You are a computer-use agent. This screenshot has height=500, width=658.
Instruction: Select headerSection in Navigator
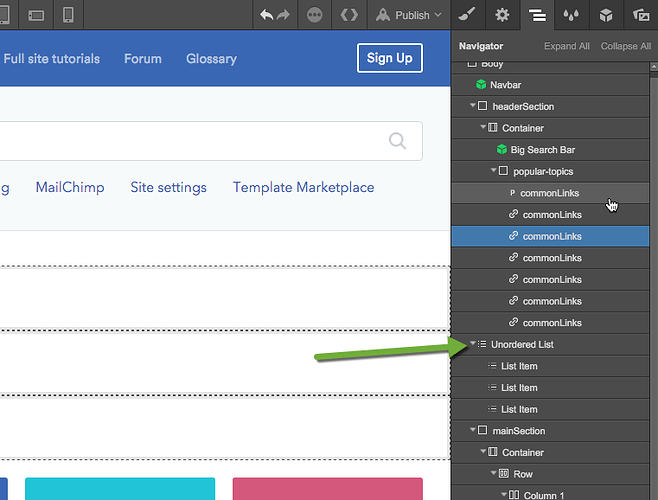(550, 107)
